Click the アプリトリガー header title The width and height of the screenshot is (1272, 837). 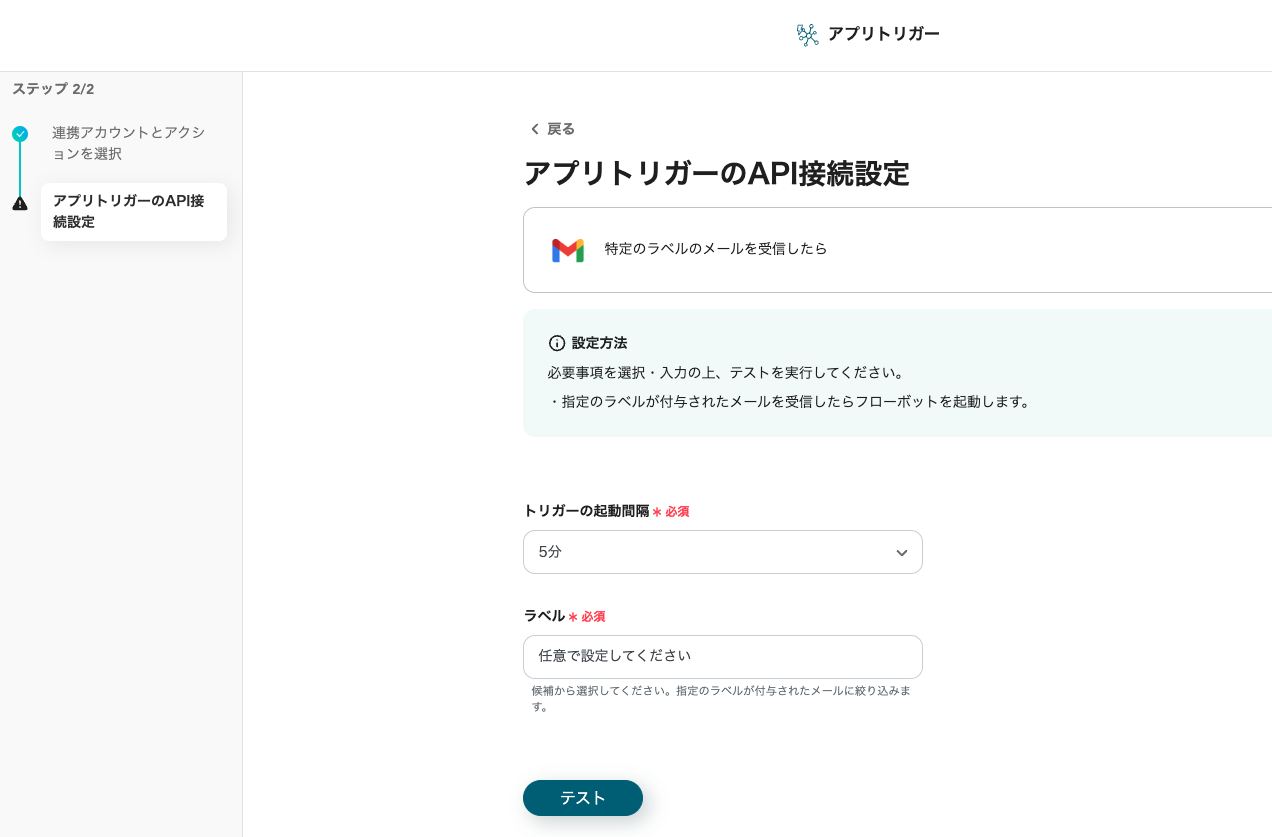click(883, 34)
